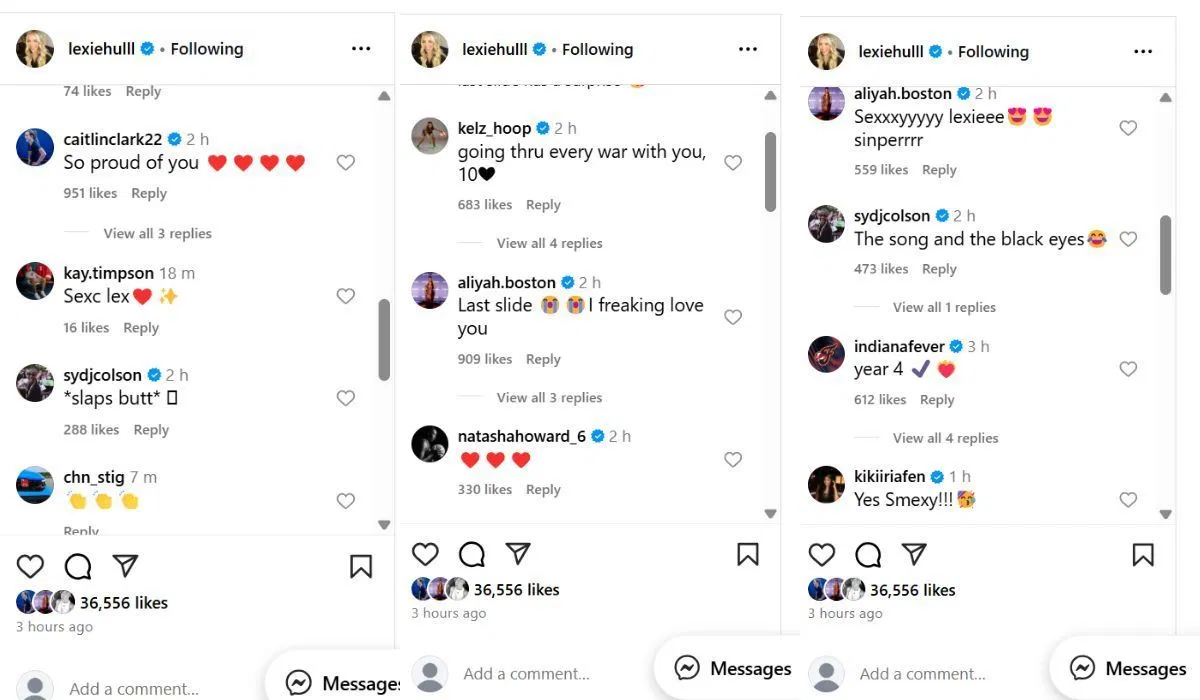Viewport: 1200px width, 700px height.
Task: Like kelz_hoop's comment with the heart
Action: pyautogui.click(x=733, y=163)
